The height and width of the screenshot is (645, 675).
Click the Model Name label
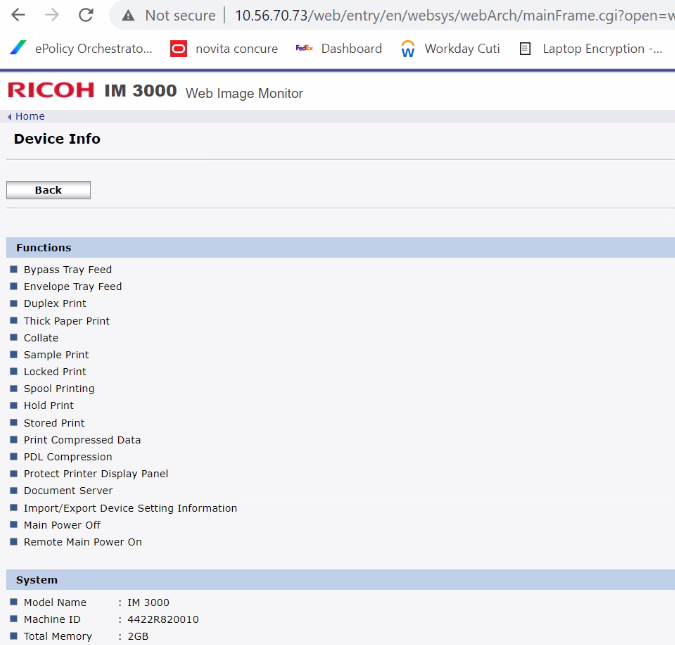click(x=55, y=602)
